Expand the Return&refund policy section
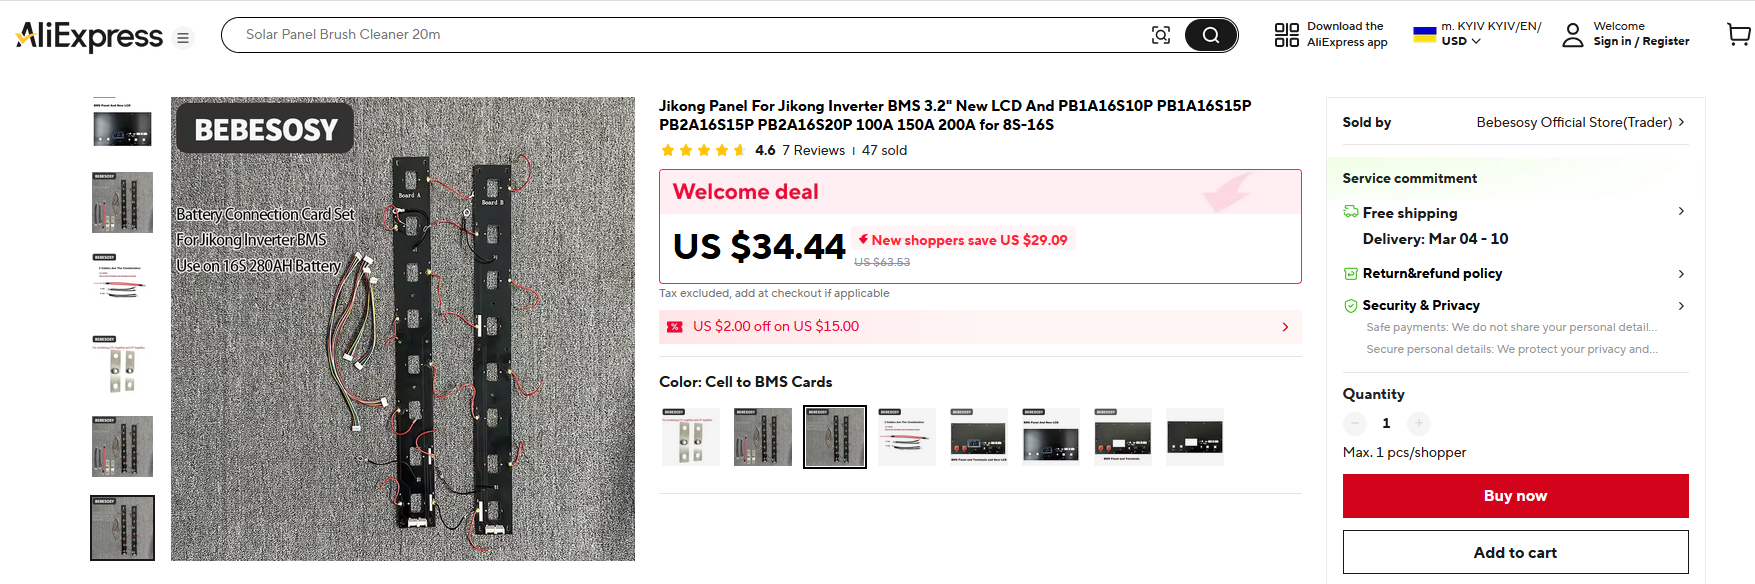This screenshot has height=584, width=1755. click(x=1680, y=273)
